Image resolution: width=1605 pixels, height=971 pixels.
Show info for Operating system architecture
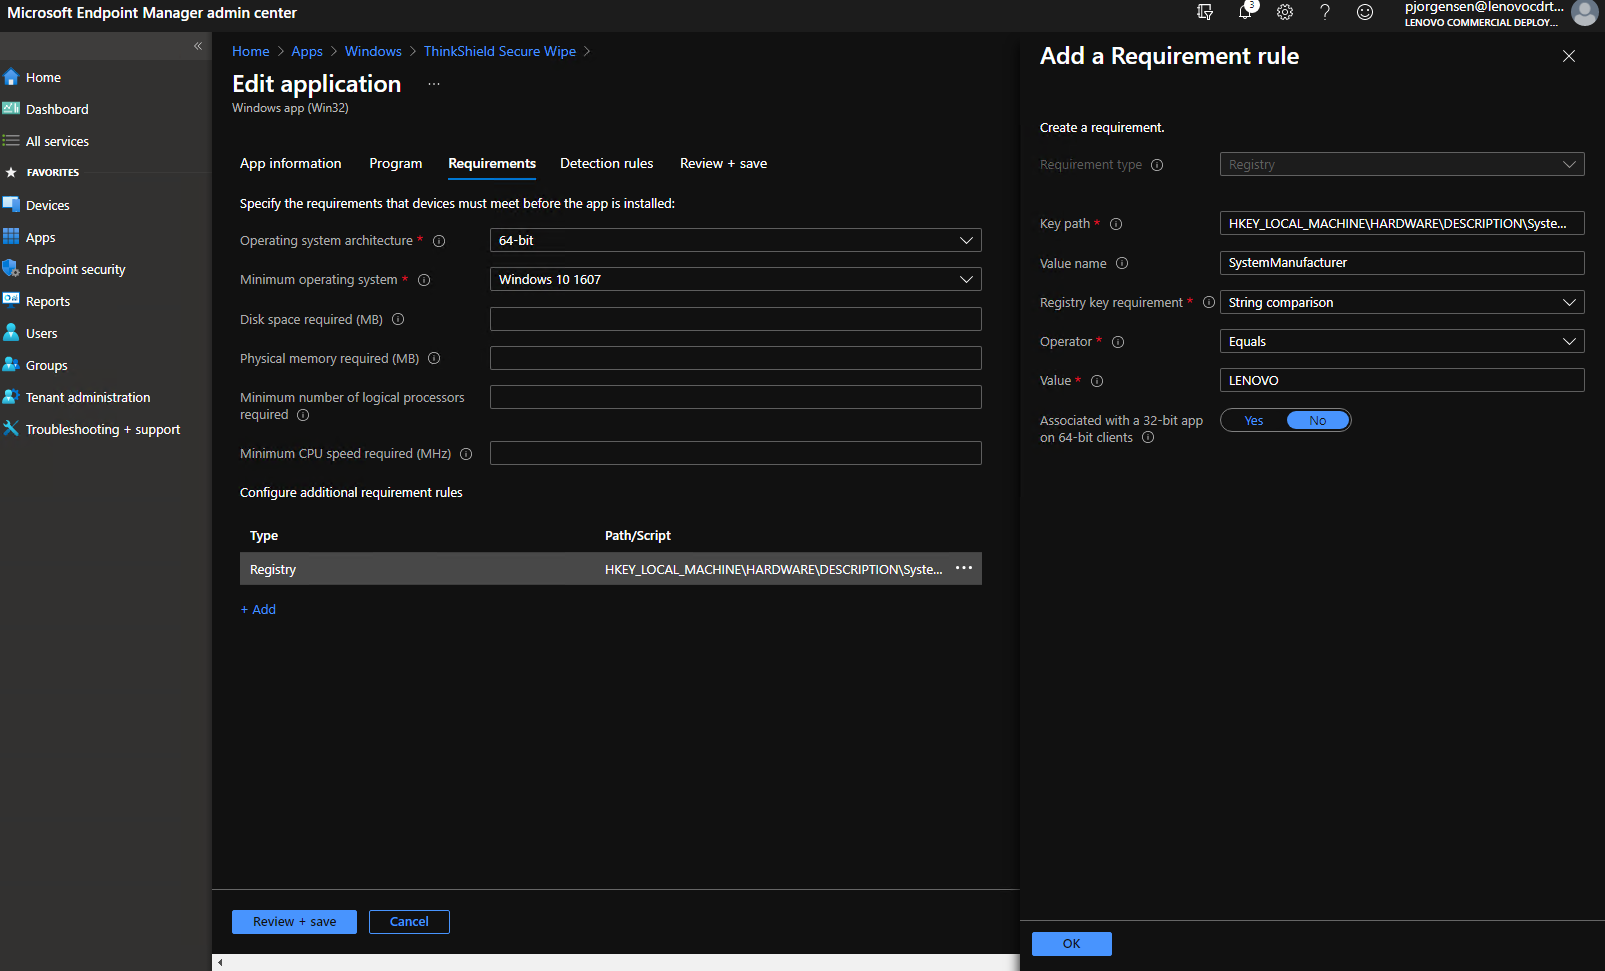[x=439, y=241]
